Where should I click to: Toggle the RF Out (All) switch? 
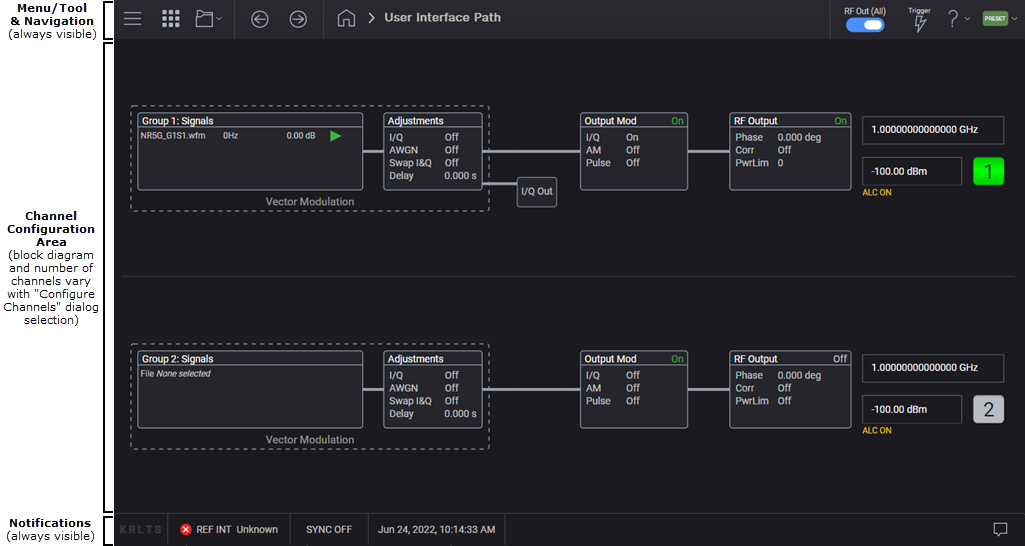click(x=864, y=25)
